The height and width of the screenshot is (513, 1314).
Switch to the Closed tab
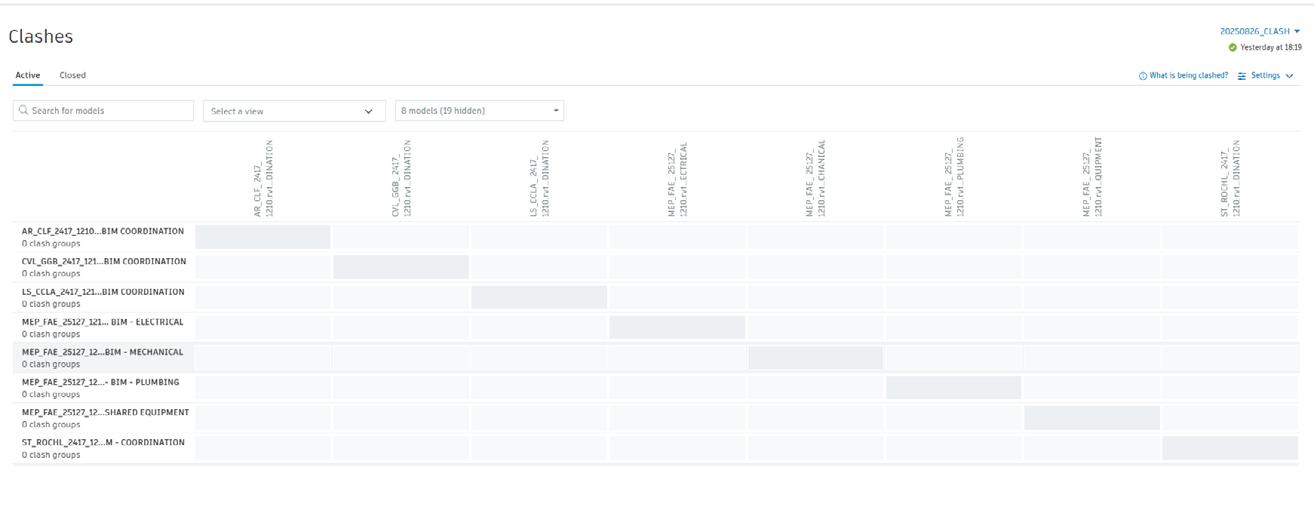pyautogui.click(x=72, y=75)
